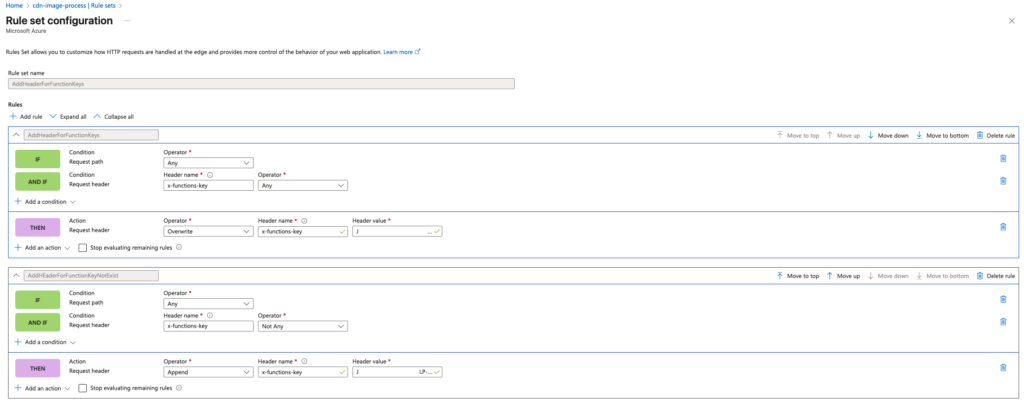Close the Rule set configuration panel
The width and height of the screenshot is (1024, 412).
click(1015, 20)
